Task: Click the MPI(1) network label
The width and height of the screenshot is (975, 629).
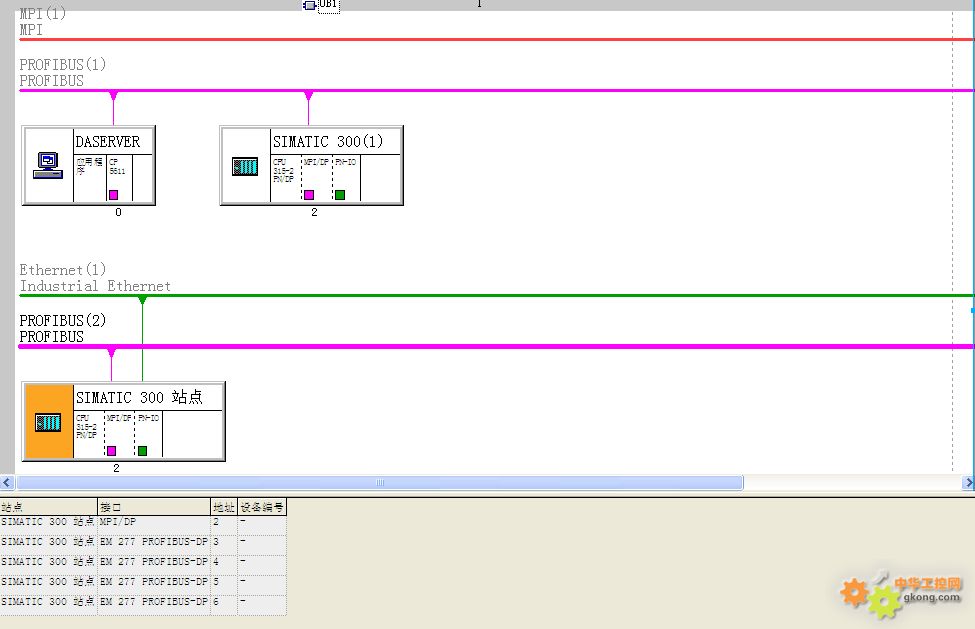Action: coord(42,13)
